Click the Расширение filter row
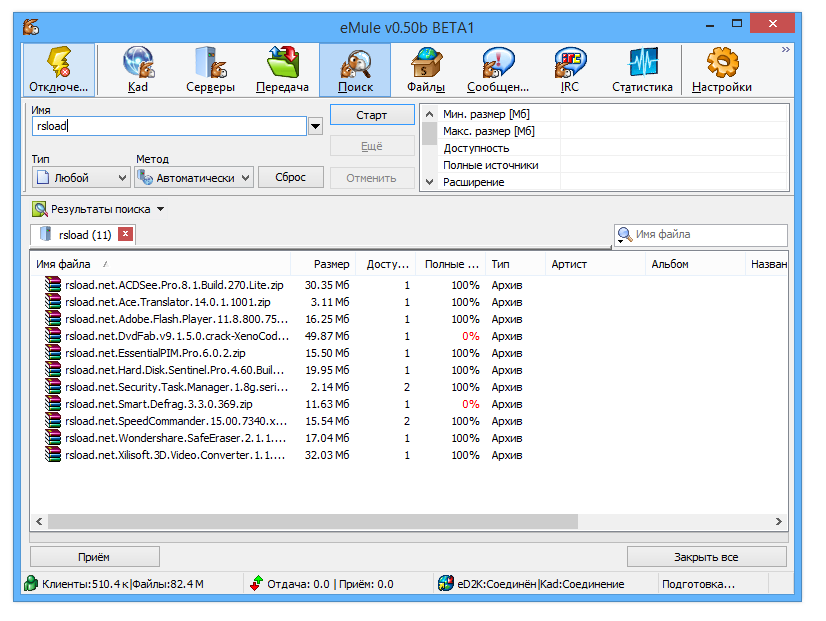 (613, 182)
